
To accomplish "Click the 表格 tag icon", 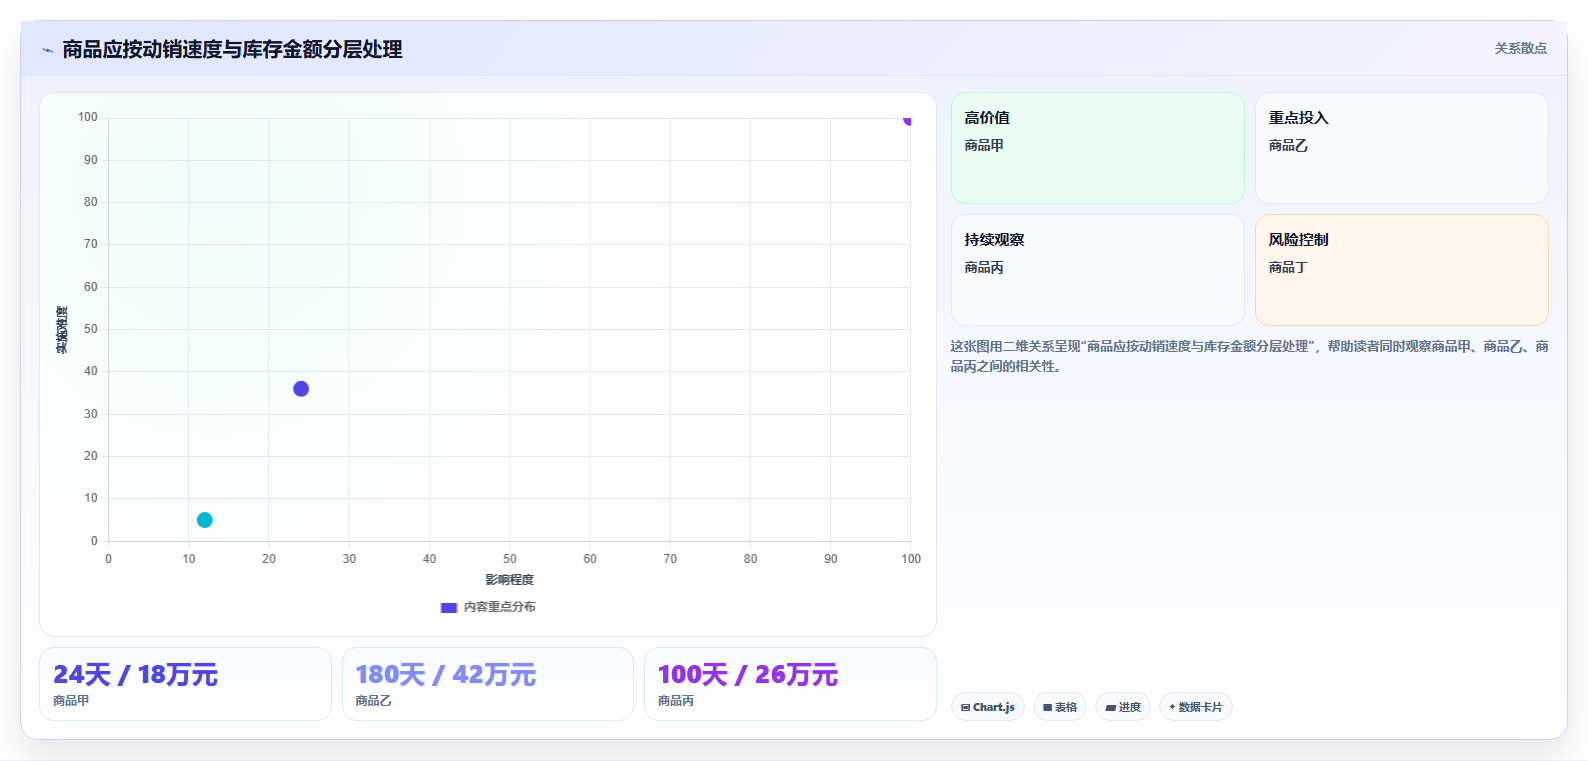I will coord(1047,708).
